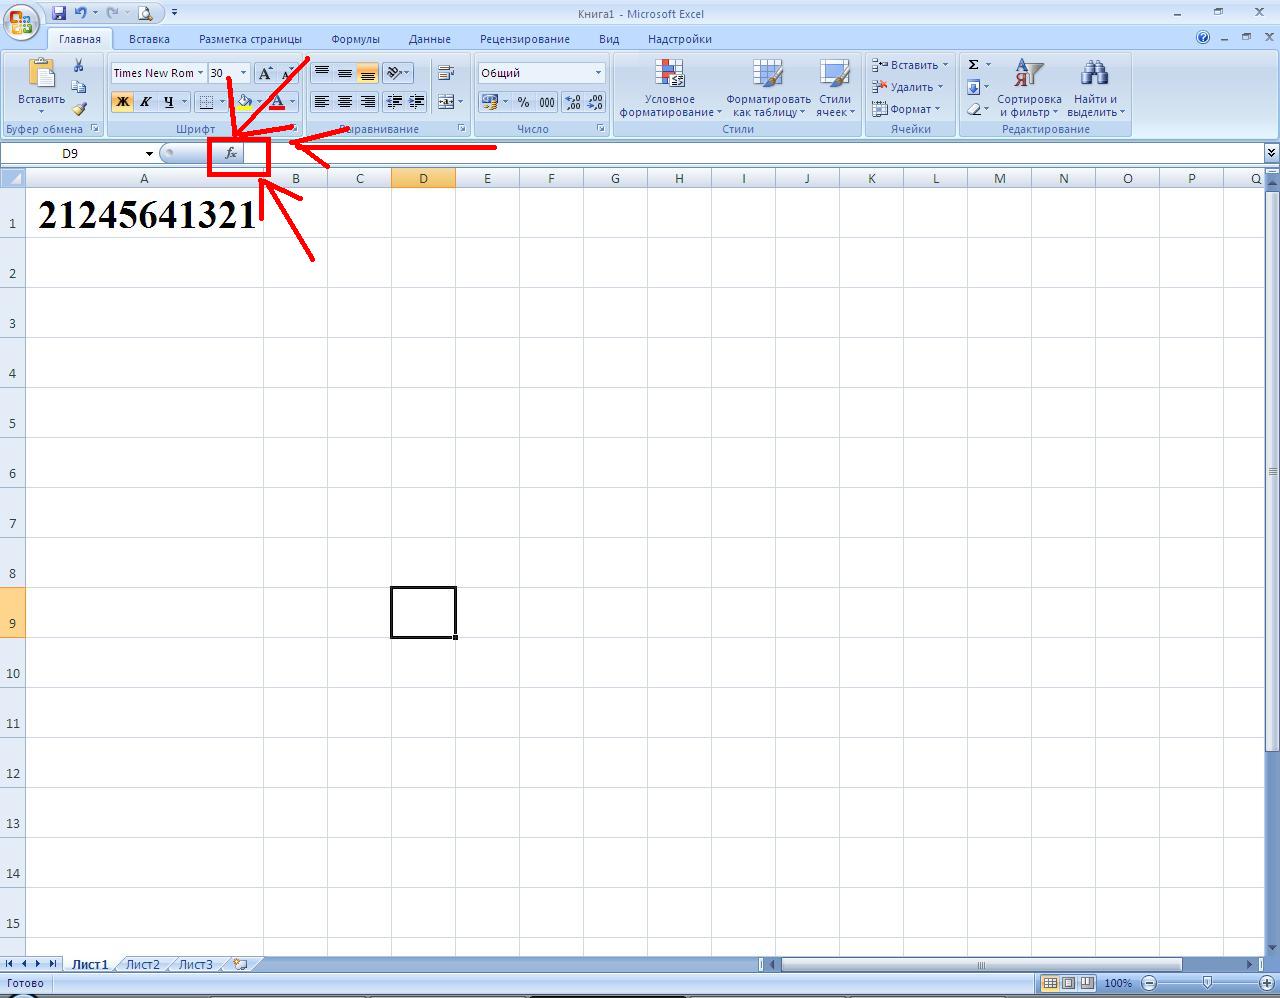
Task: Toggle bold Ж formatting
Action: pos(122,102)
